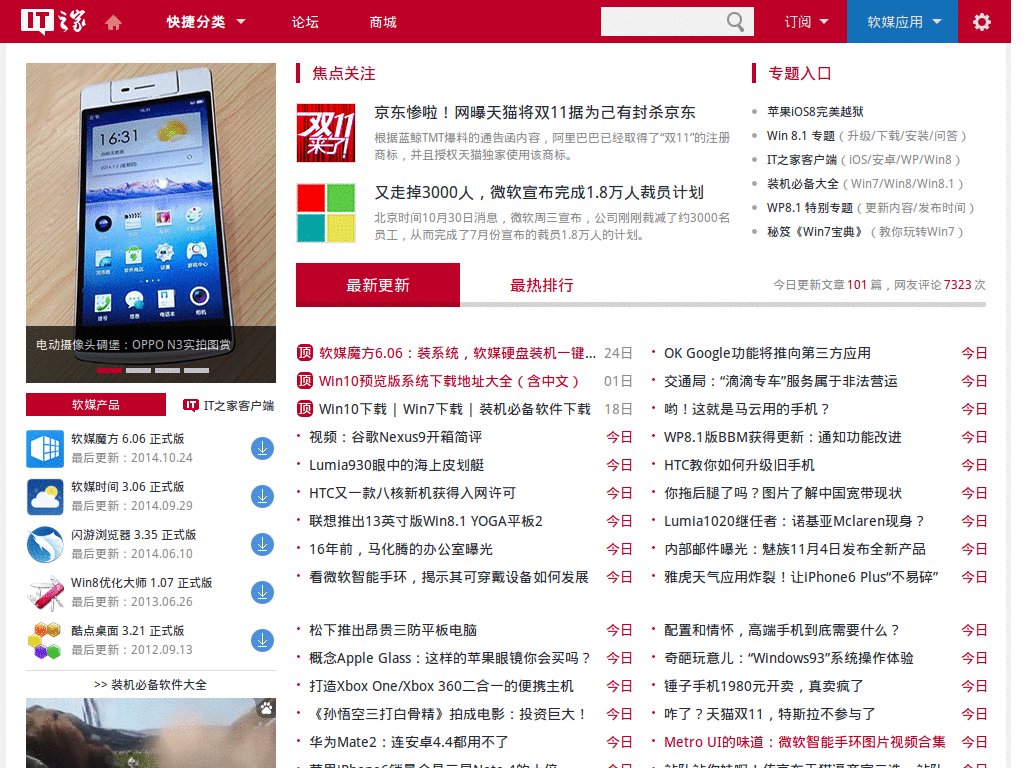Open article 内部邮件曝光：魅族11月4日发布全新产品

[795, 549]
